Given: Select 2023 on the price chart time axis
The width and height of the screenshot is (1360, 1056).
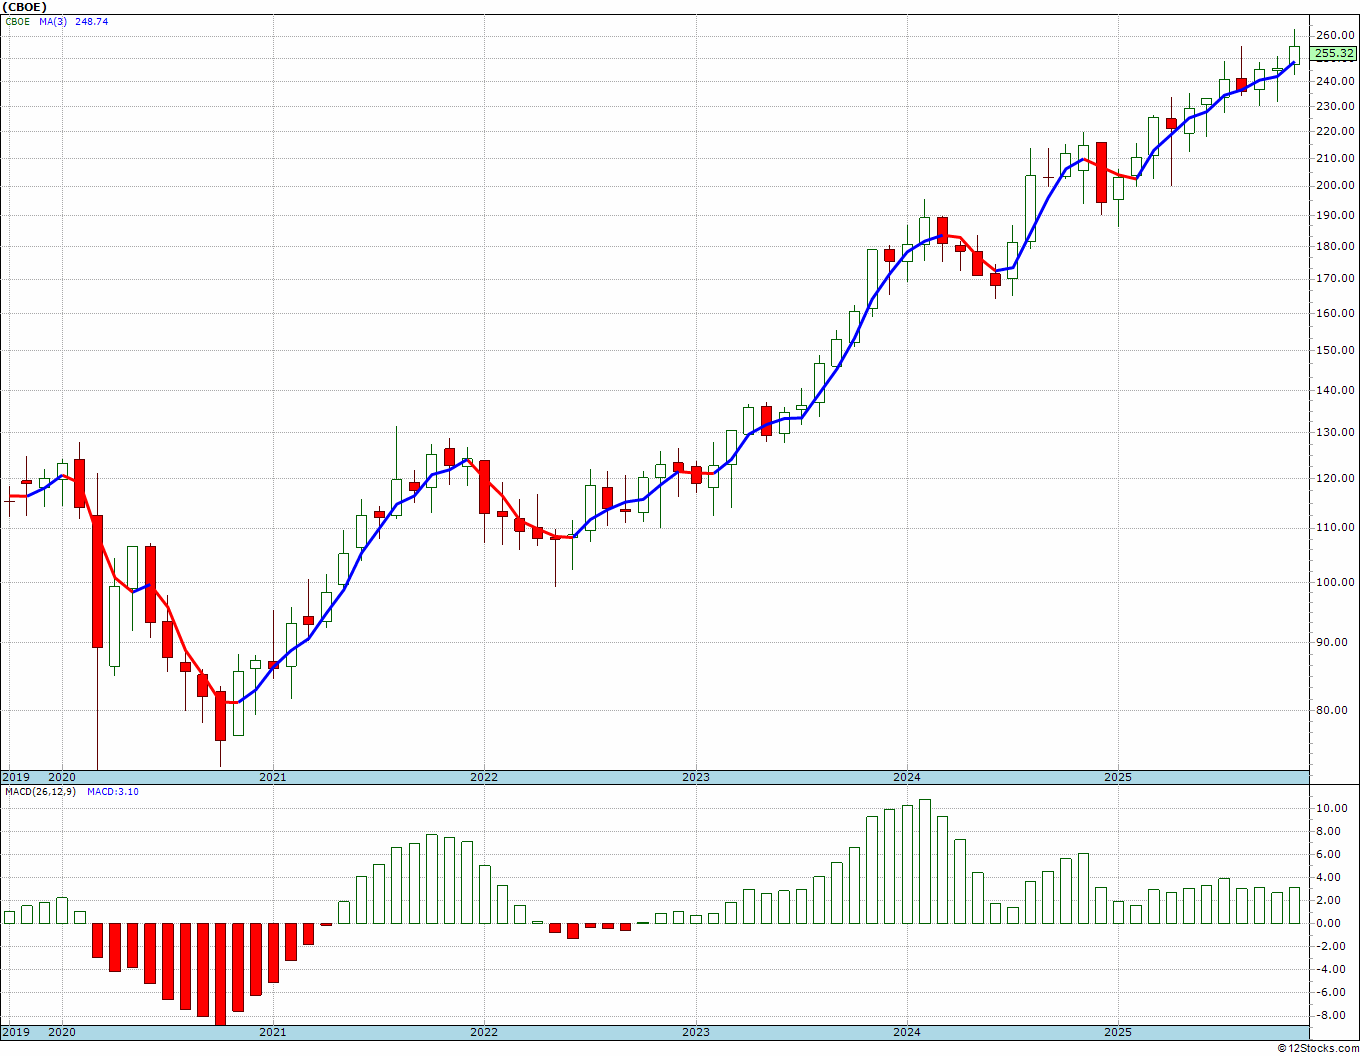Looking at the screenshot, I should click(696, 777).
